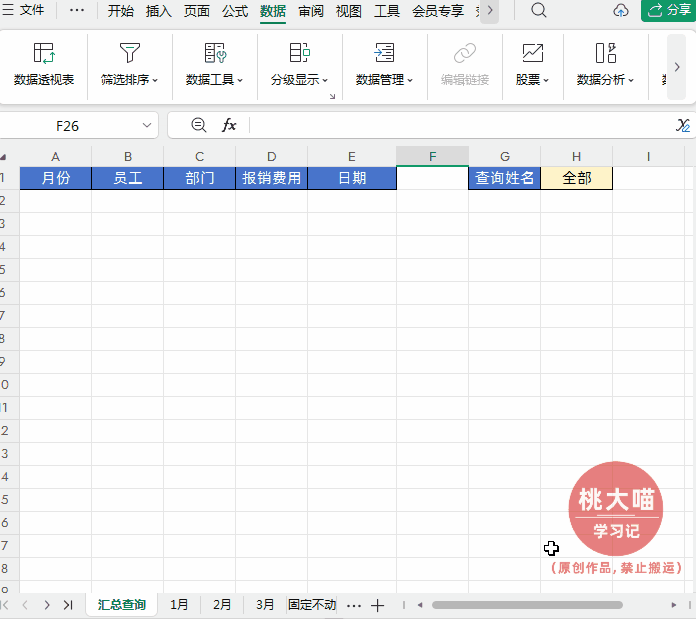Select the 日期 header cell

tap(352, 178)
